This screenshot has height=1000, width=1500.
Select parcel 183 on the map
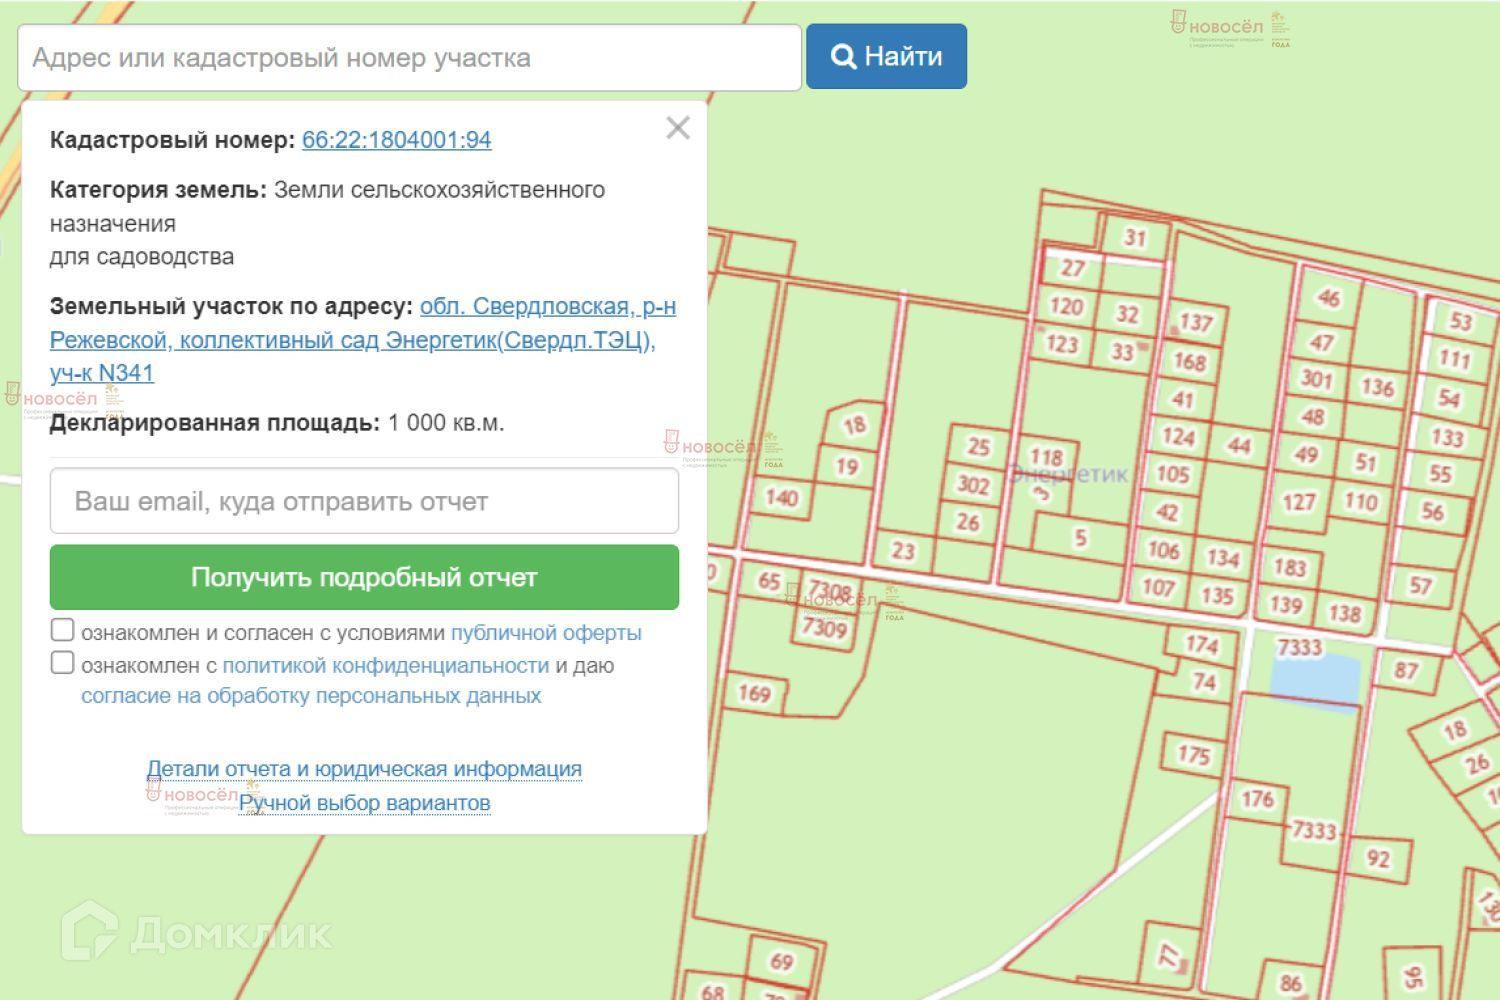click(1290, 567)
